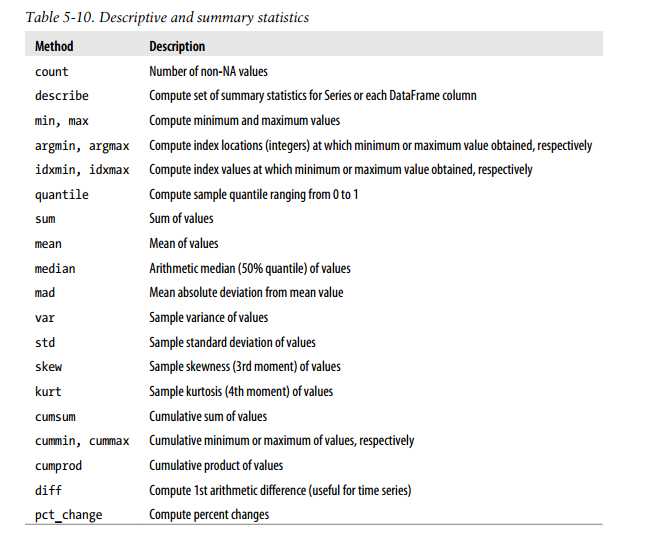Click the 'median' method entry
This screenshot has height=538, width=650.
coord(55,268)
